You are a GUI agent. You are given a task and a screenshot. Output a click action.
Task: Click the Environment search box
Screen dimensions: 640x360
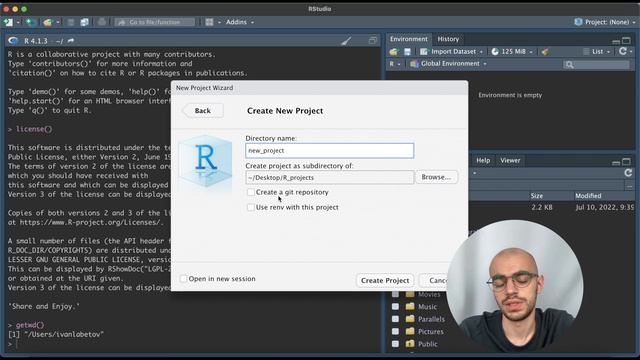tap(596, 64)
